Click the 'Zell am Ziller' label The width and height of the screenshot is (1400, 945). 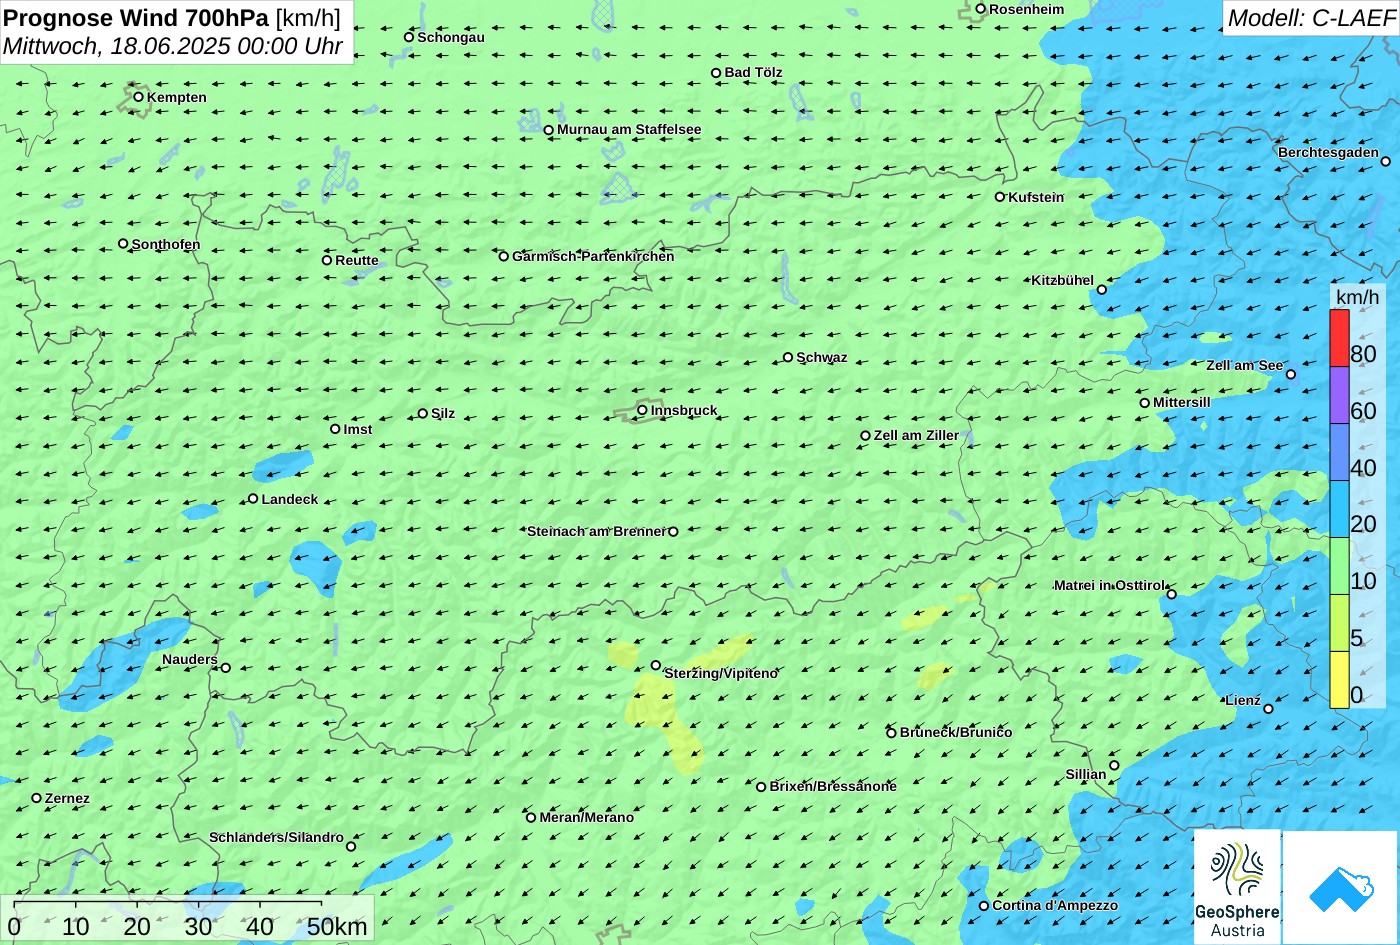[916, 436]
